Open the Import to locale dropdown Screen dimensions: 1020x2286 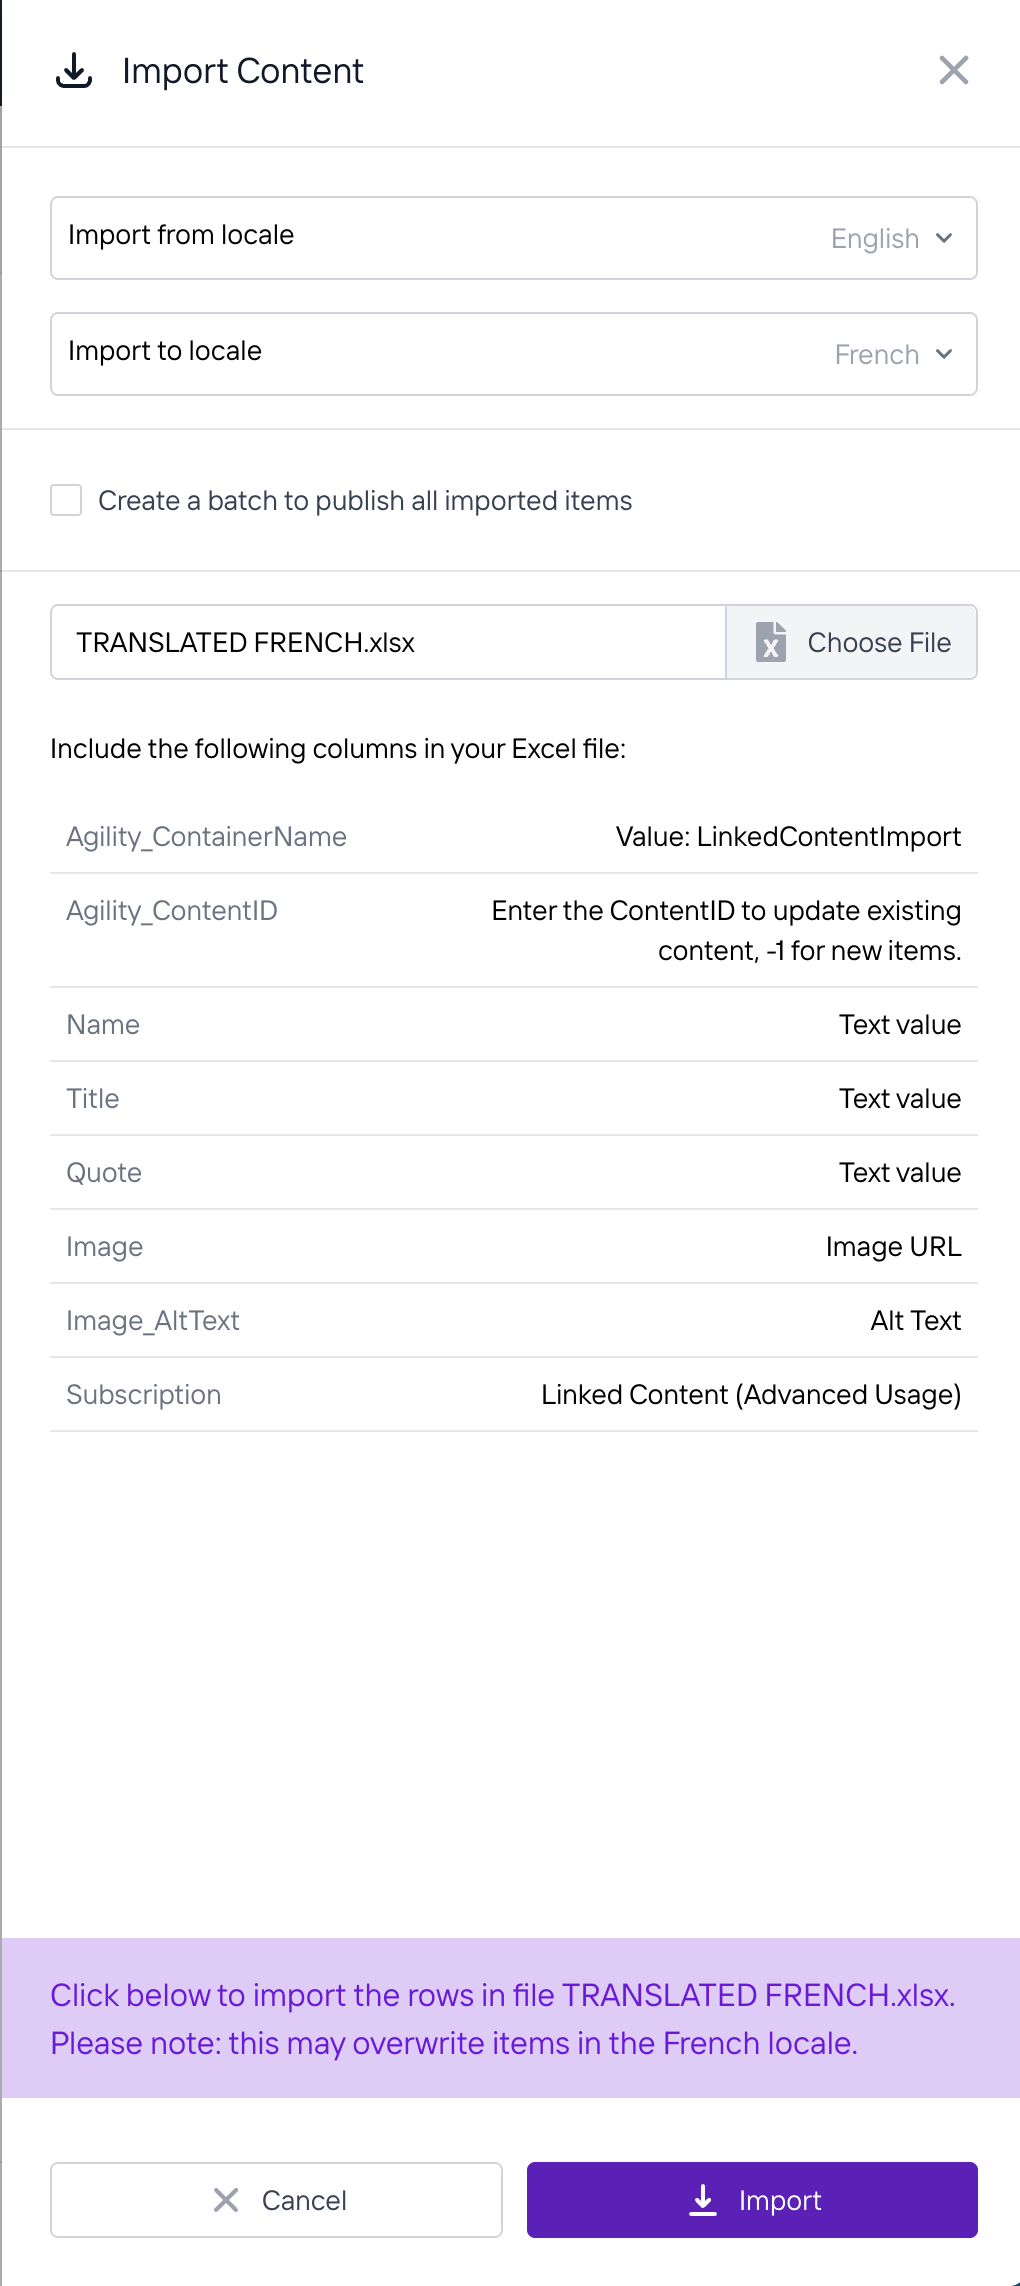click(x=514, y=354)
